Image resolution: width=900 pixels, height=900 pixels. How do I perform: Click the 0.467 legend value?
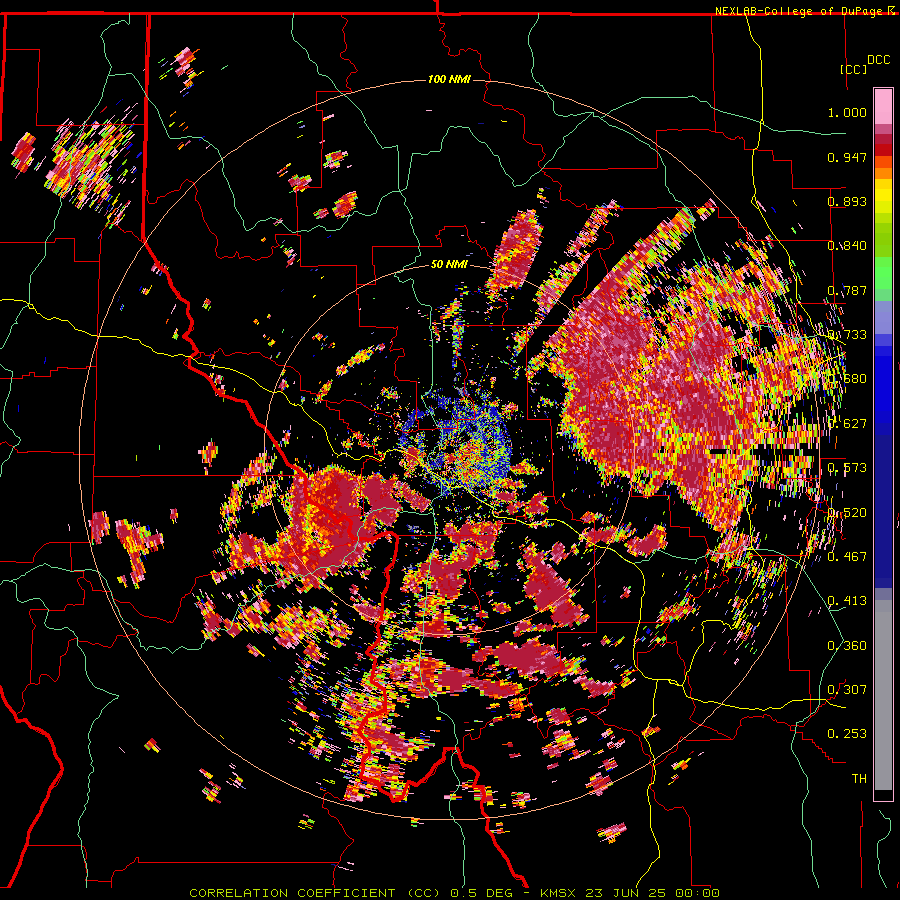pos(847,557)
